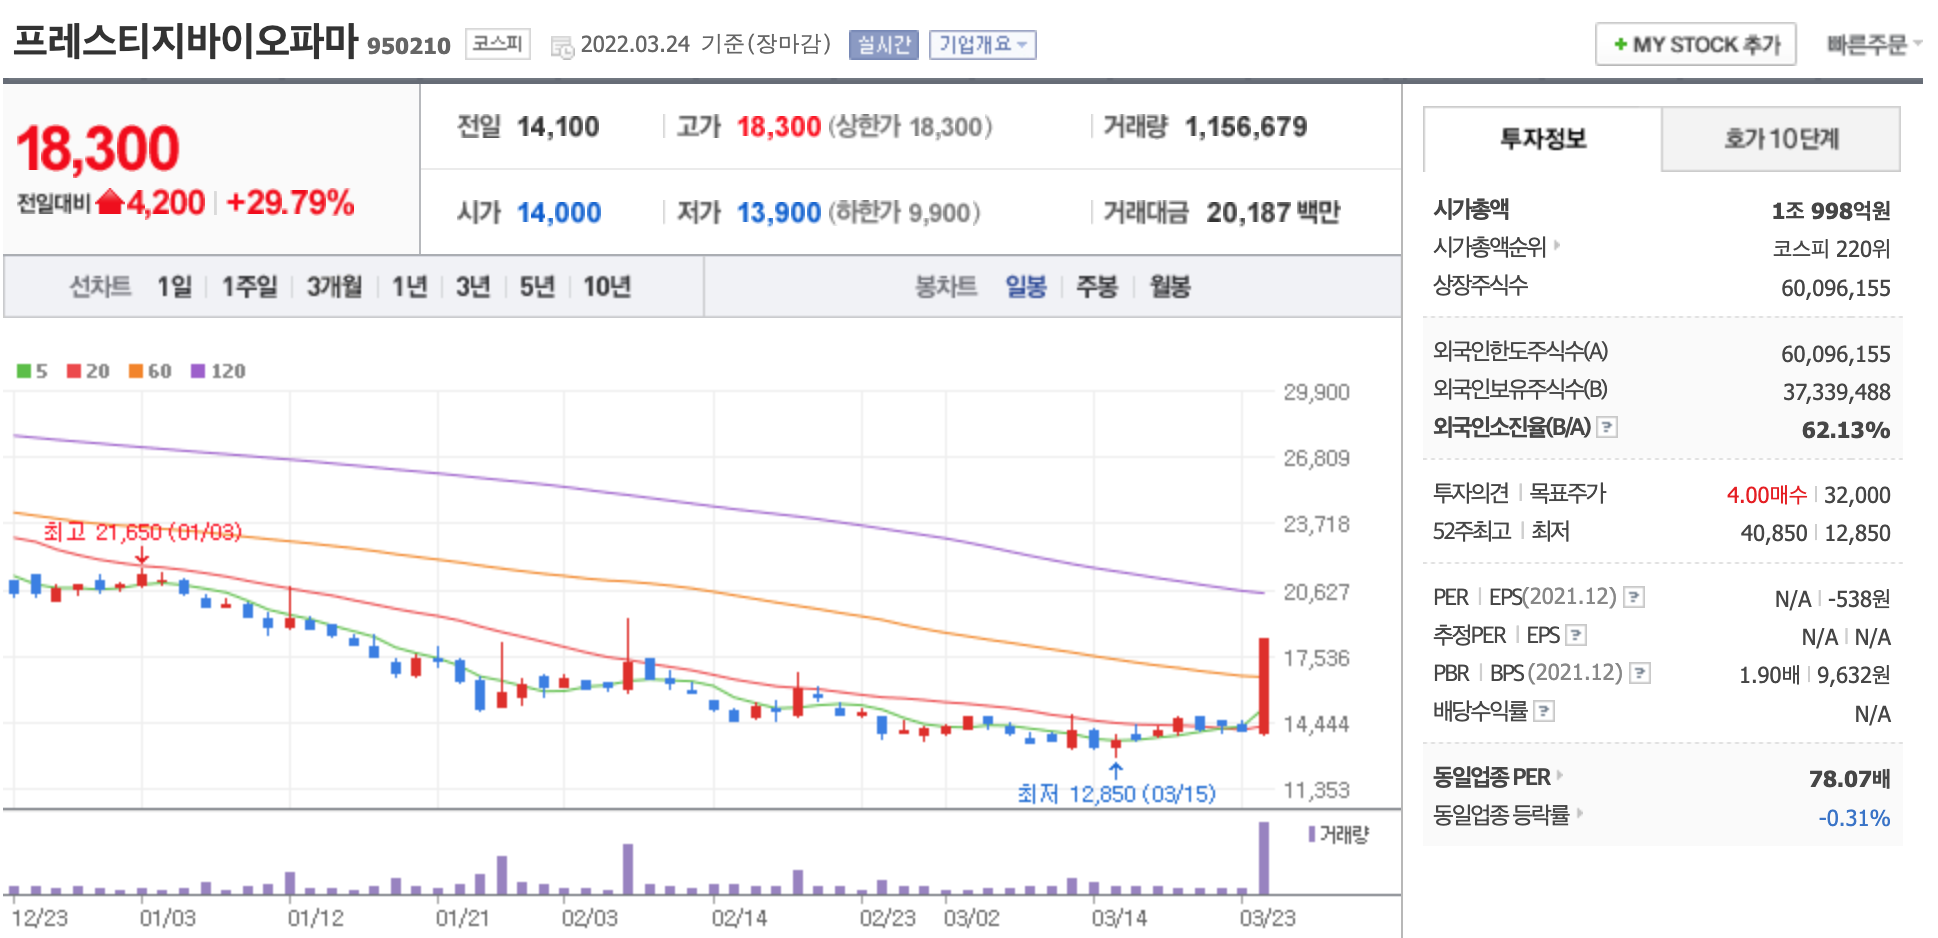Click the 4.00매수 opinion value
Screen dimensions: 1938x938
[x=1767, y=495]
